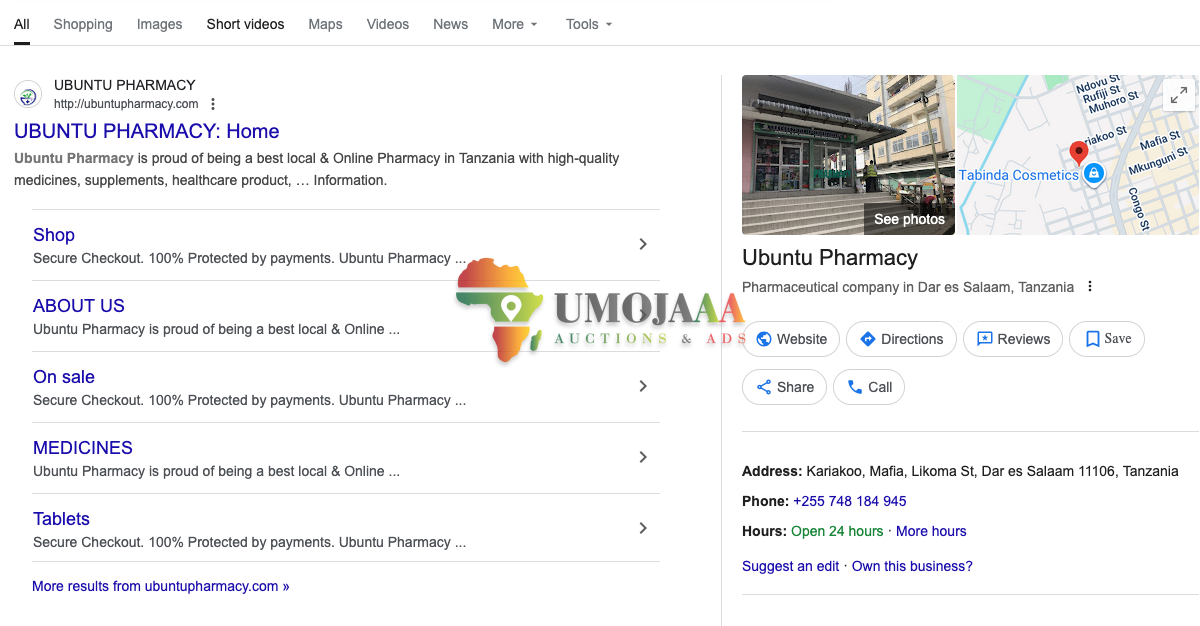Open the UBUNTU PHARMACY: Home result
This screenshot has width=1200, height=626.
coord(147,131)
